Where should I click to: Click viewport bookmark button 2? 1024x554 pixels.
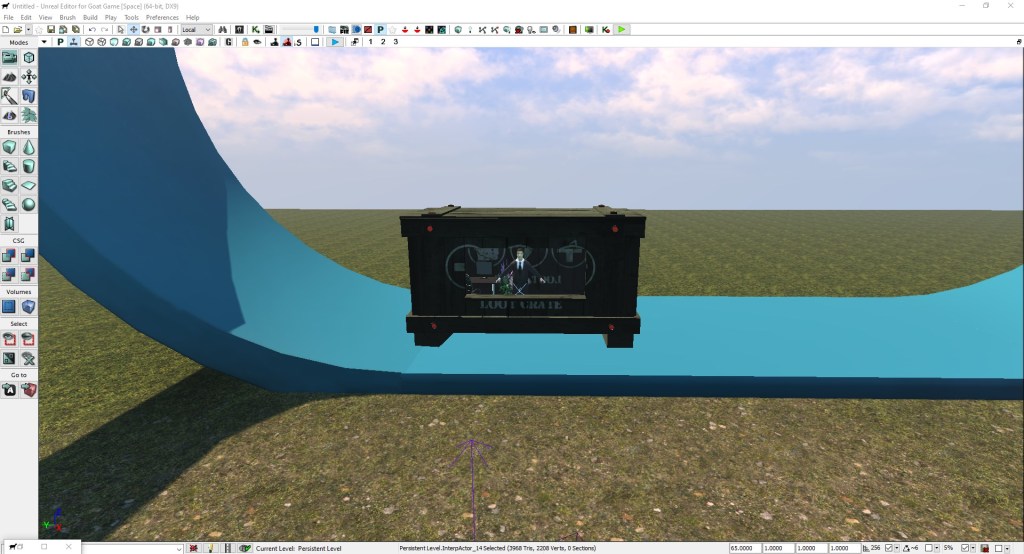(x=383, y=42)
